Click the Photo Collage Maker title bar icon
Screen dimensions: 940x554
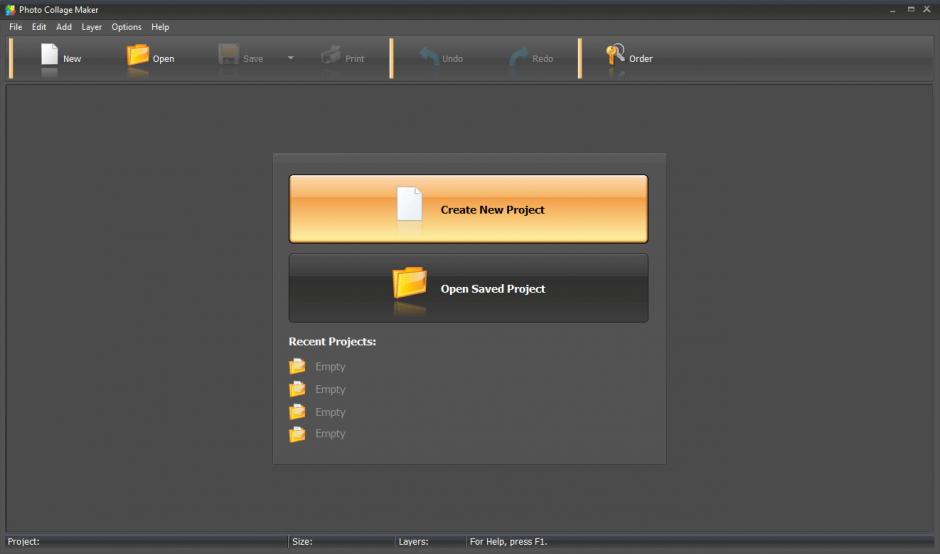pos(10,10)
